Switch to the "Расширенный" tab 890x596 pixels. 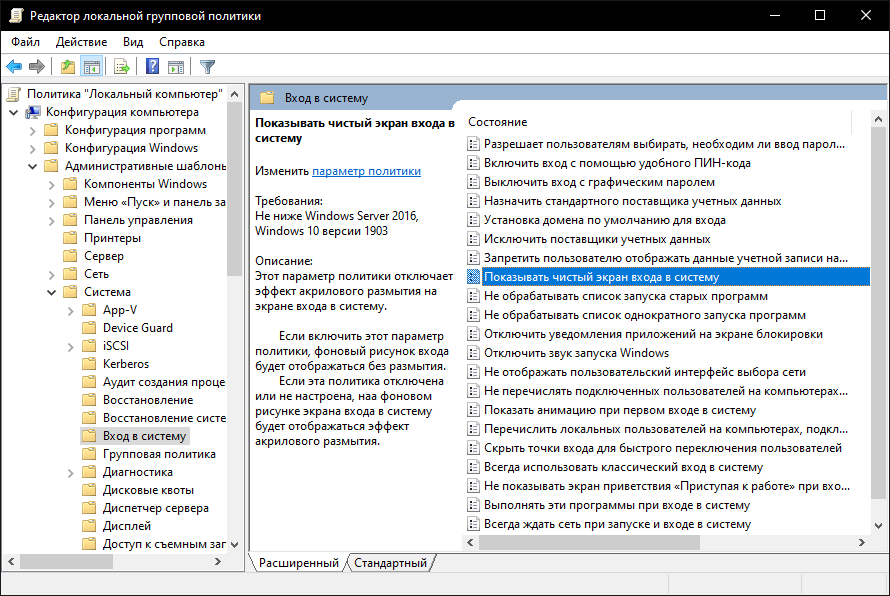[299, 563]
